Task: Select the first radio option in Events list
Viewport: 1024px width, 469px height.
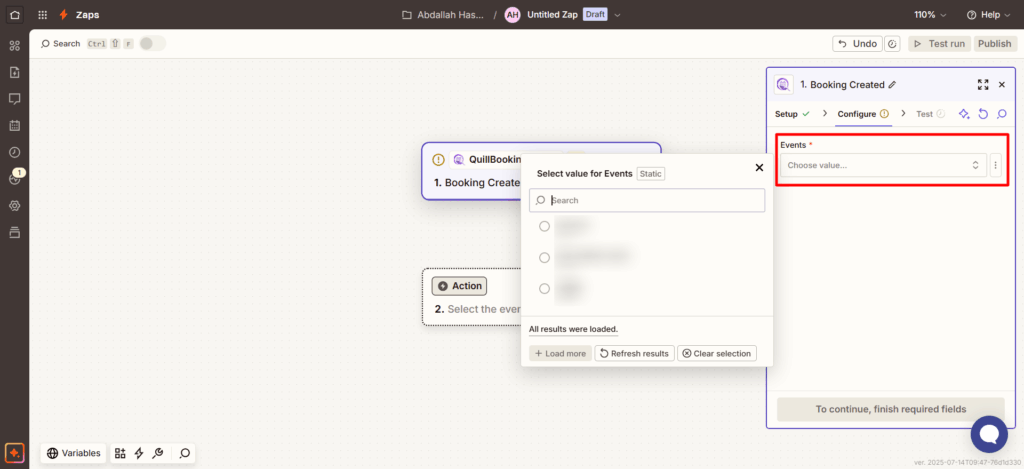Action: pyautogui.click(x=544, y=226)
